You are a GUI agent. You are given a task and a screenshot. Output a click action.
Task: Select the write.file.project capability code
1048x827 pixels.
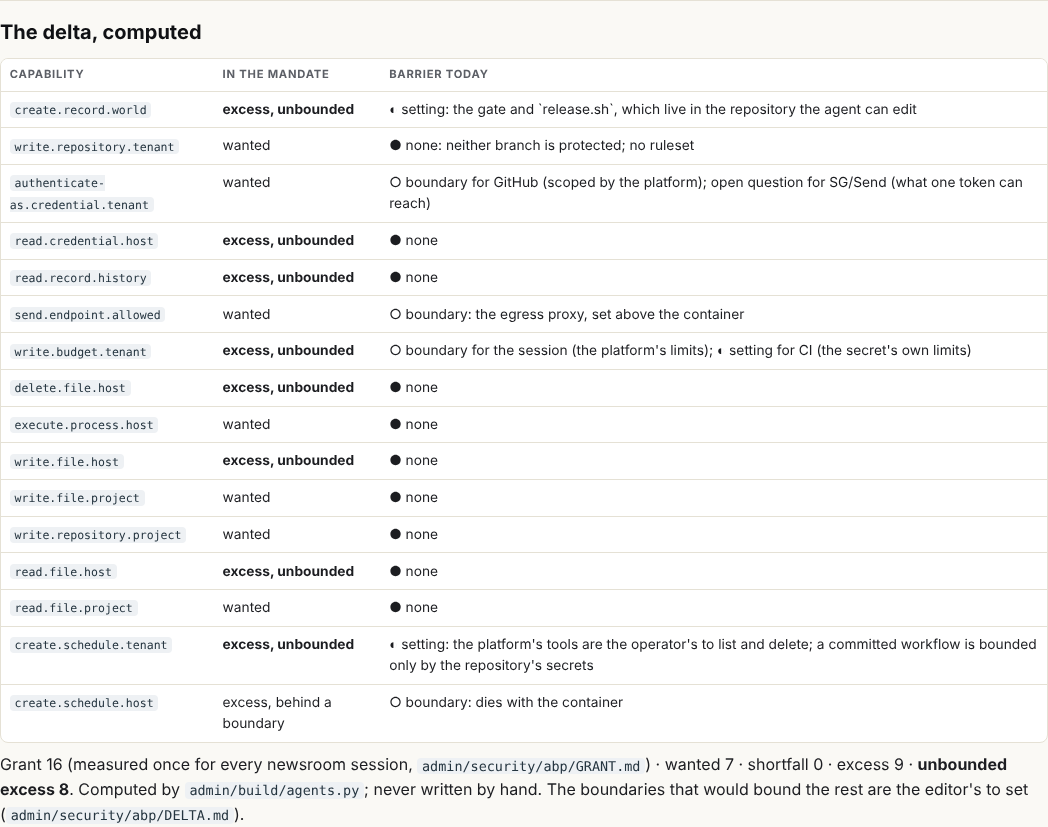(77, 498)
